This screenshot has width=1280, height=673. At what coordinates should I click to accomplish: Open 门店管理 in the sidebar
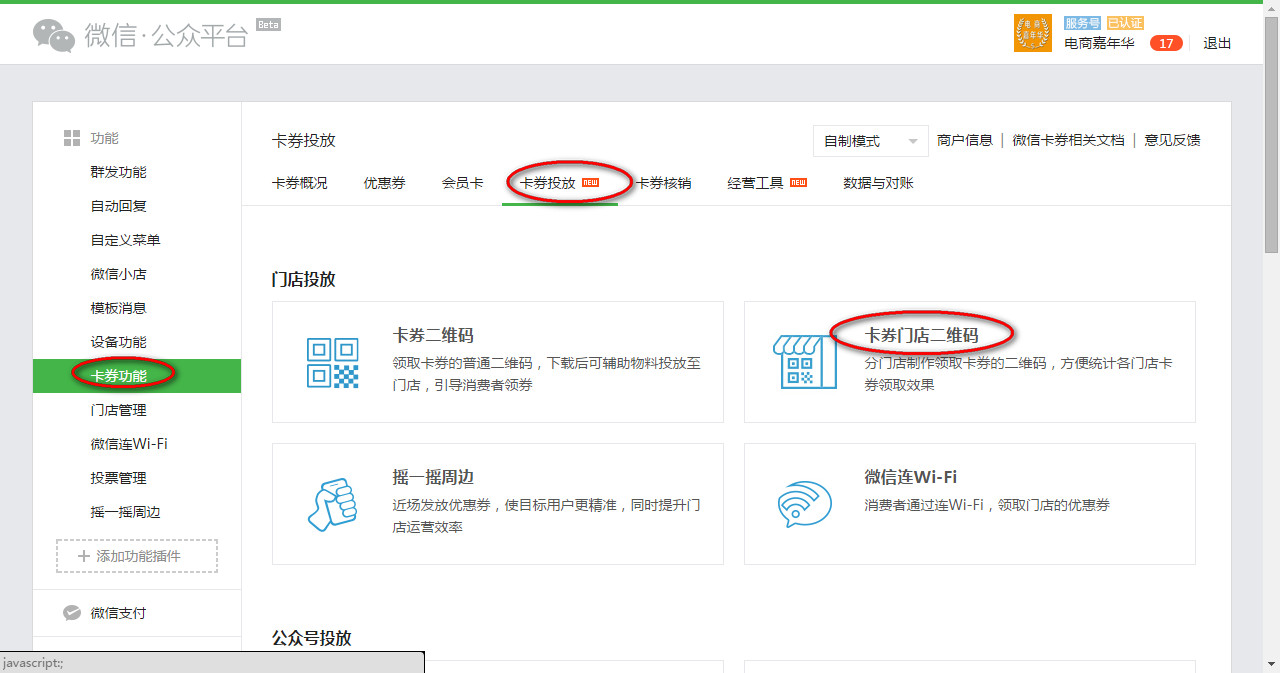(118, 410)
